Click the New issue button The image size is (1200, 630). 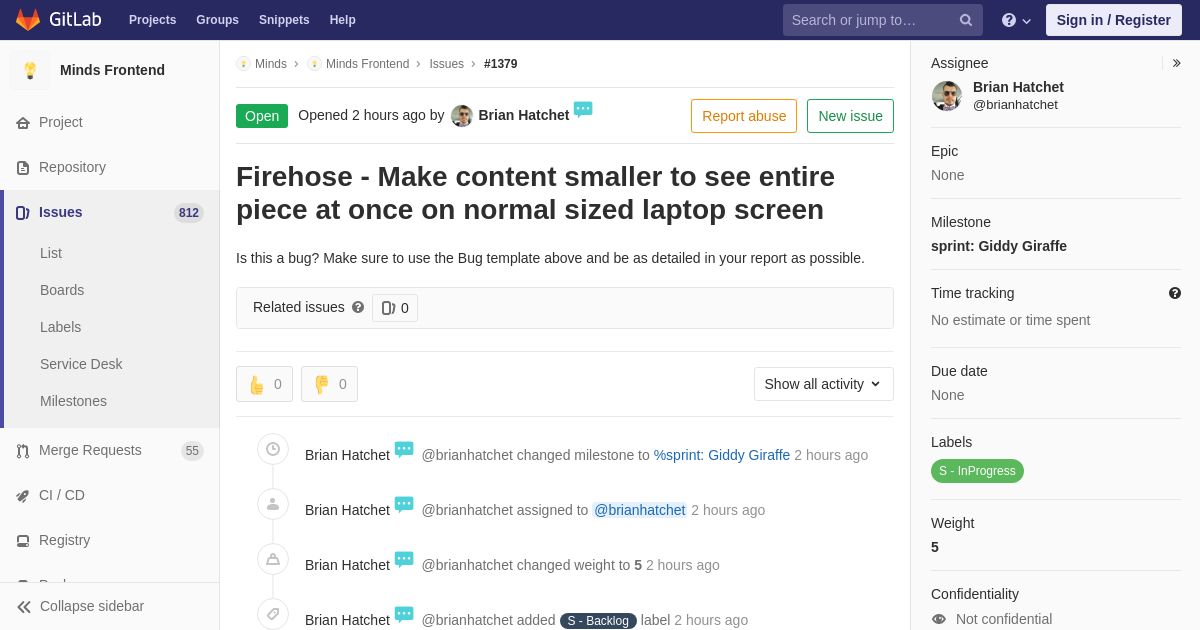coord(850,116)
